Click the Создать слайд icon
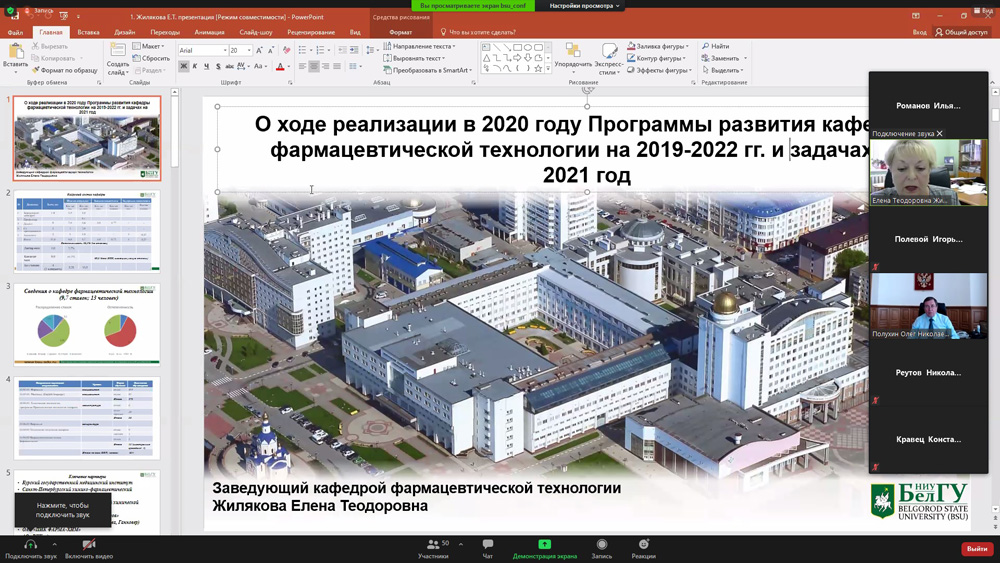Screen dimensions: 1000x563 click(117, 58)
